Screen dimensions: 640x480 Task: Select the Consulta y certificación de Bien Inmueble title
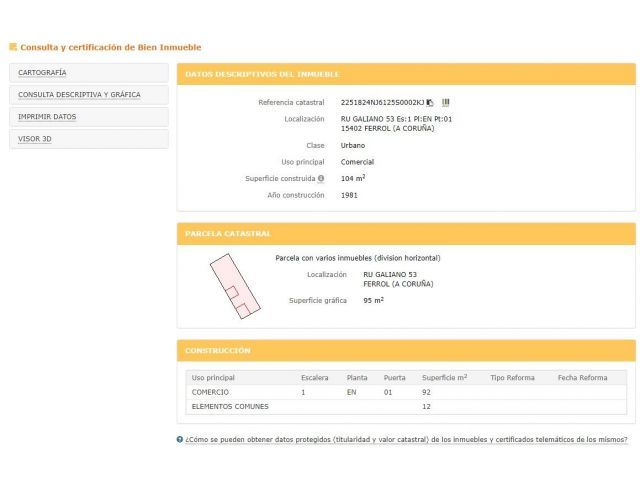[111, 47]
